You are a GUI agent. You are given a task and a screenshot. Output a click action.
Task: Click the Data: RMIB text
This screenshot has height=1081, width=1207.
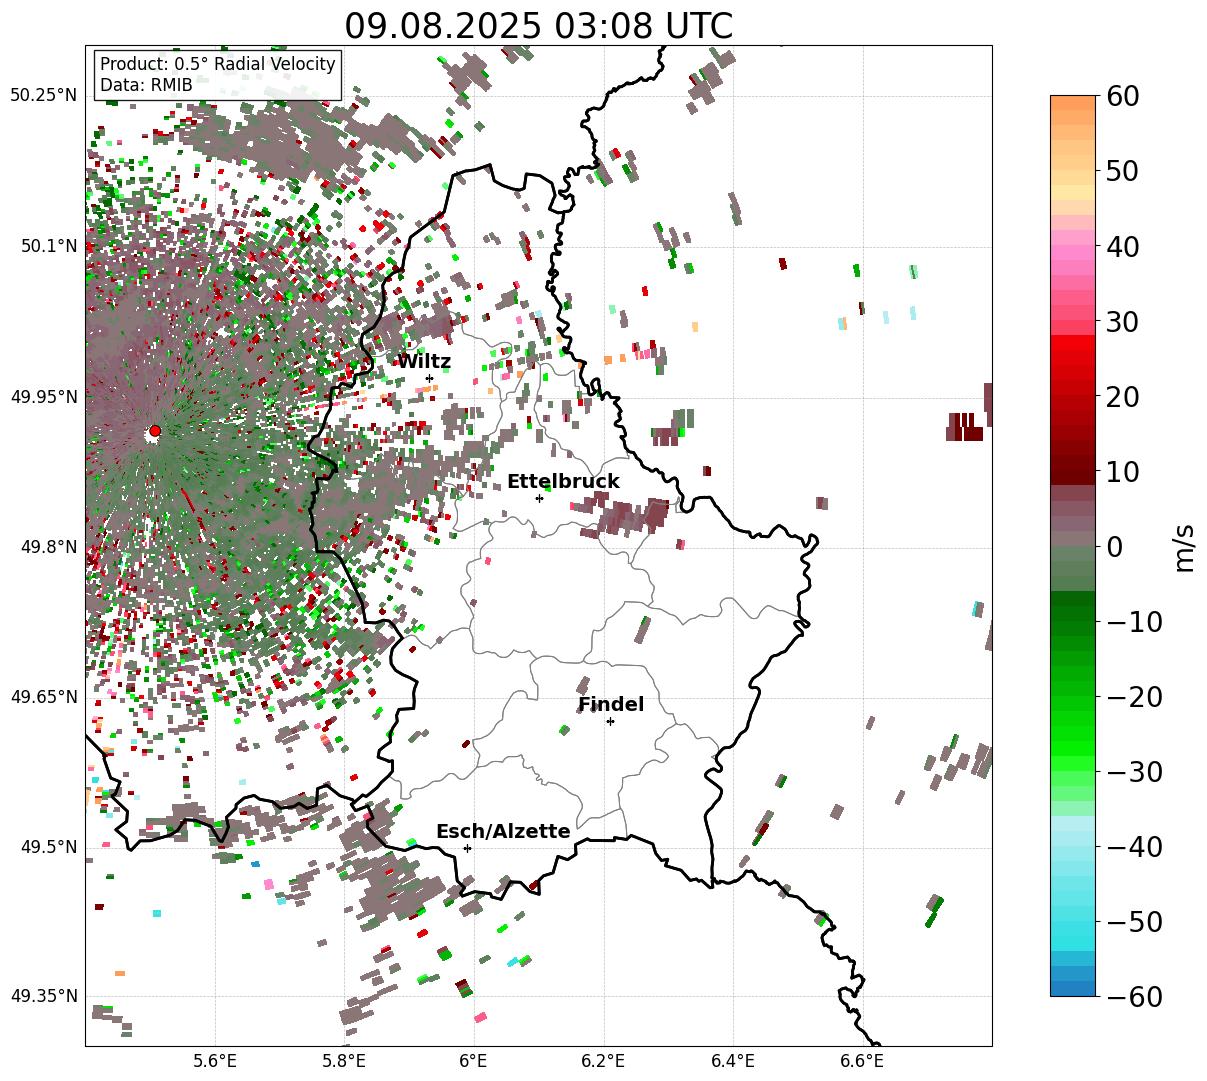click(146, 85)
